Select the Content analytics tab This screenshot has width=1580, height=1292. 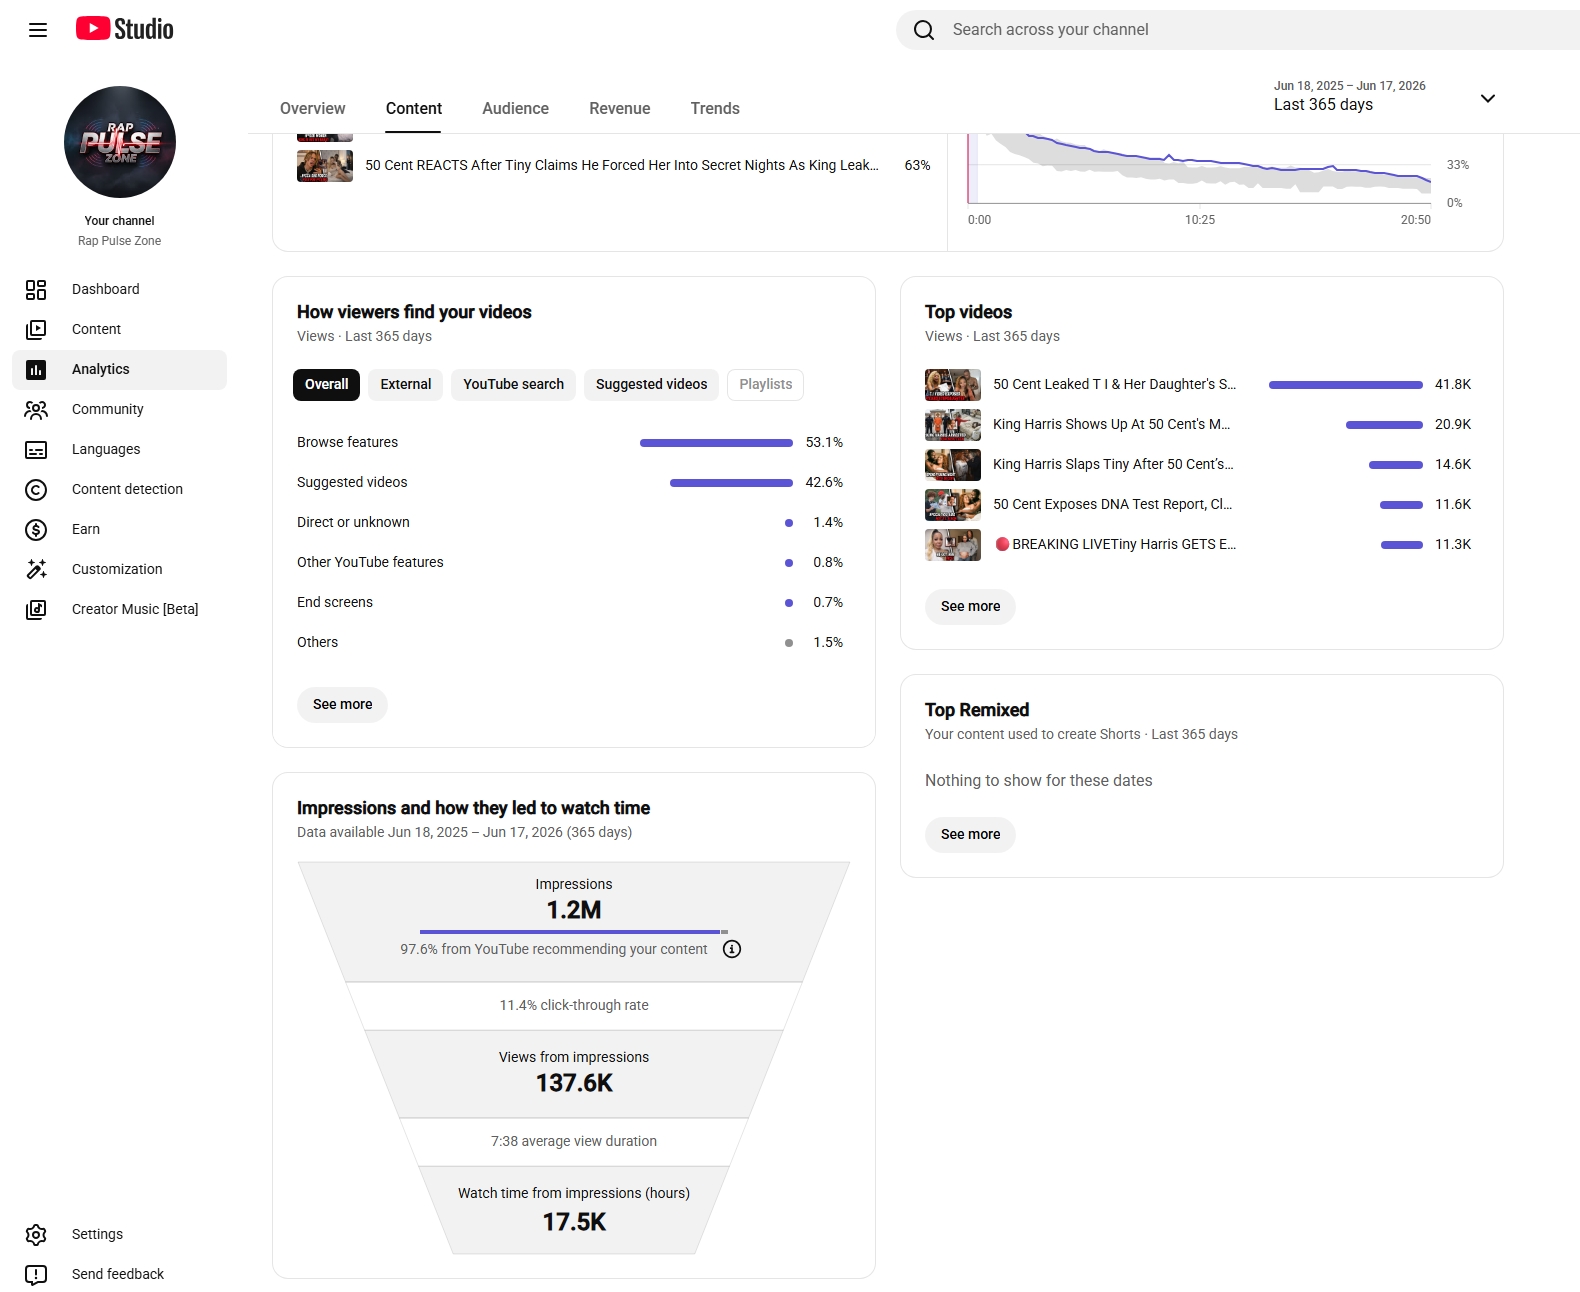[414, 108]
